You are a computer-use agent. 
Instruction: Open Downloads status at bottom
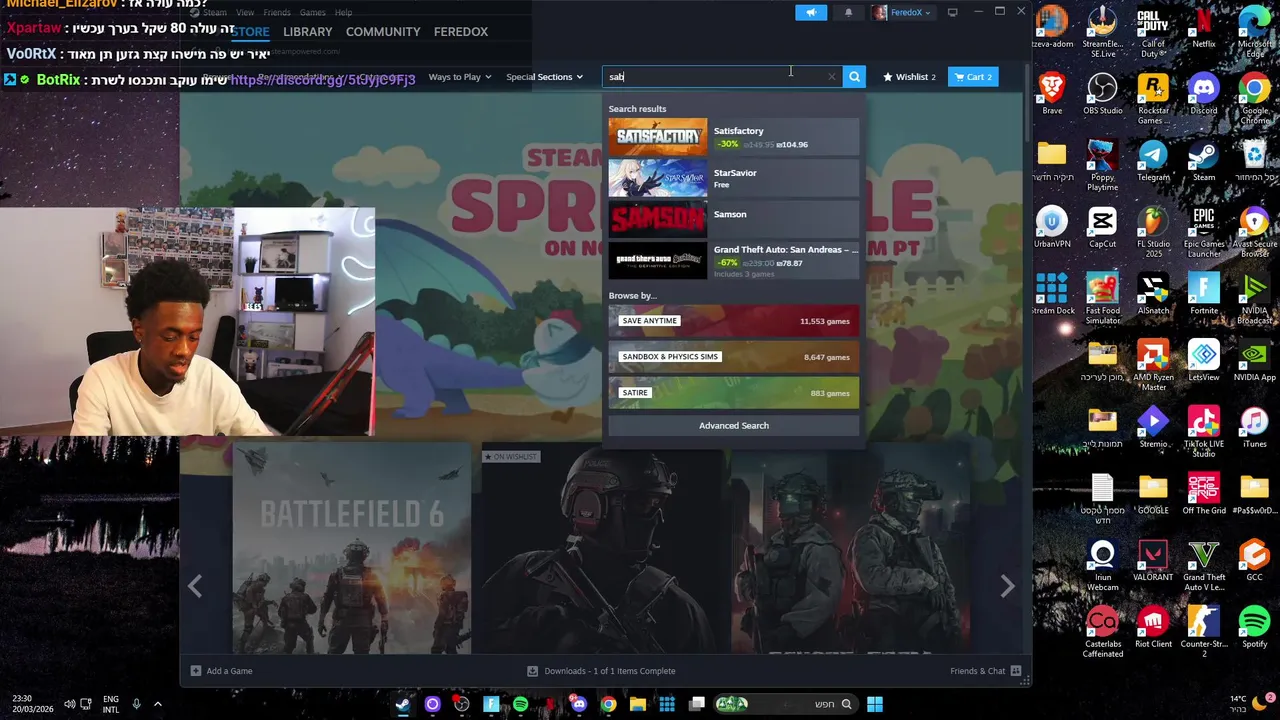pos(601,671)
